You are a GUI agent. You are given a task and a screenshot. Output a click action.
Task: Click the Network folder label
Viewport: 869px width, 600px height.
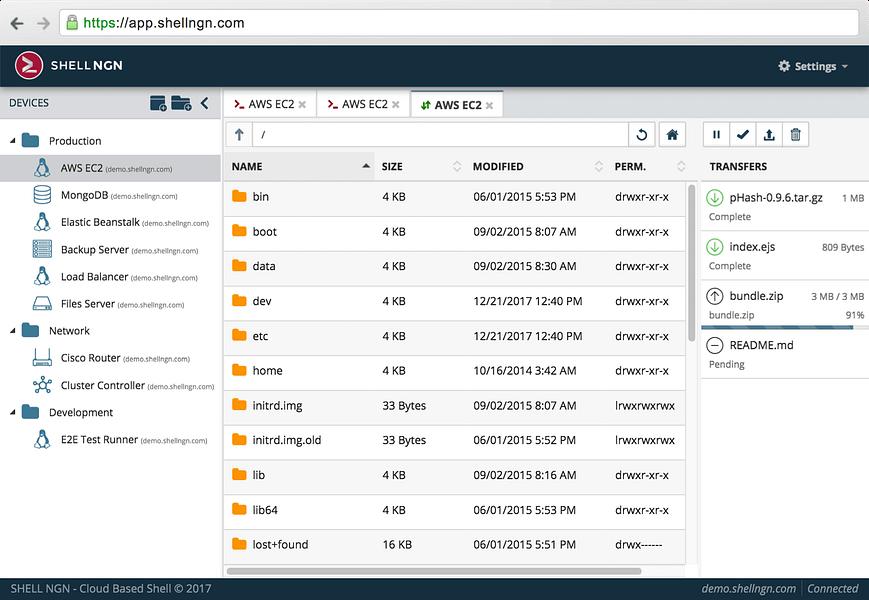click(69, 331)
